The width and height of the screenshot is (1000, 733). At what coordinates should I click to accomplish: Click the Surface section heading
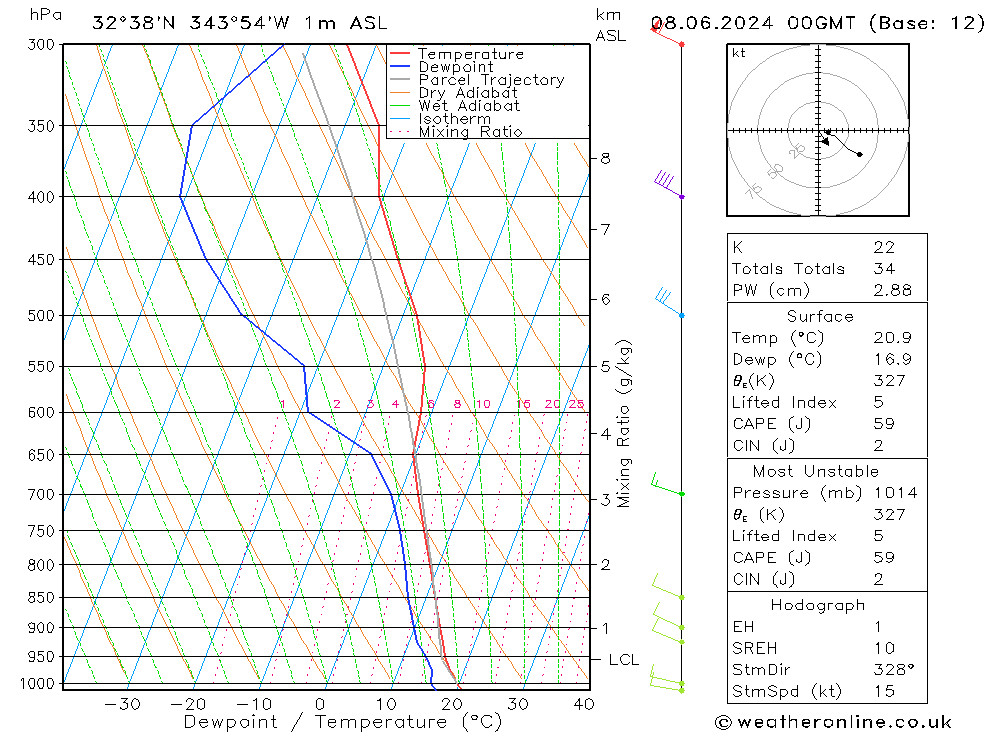pyautogui.click(x=820, y=316)
